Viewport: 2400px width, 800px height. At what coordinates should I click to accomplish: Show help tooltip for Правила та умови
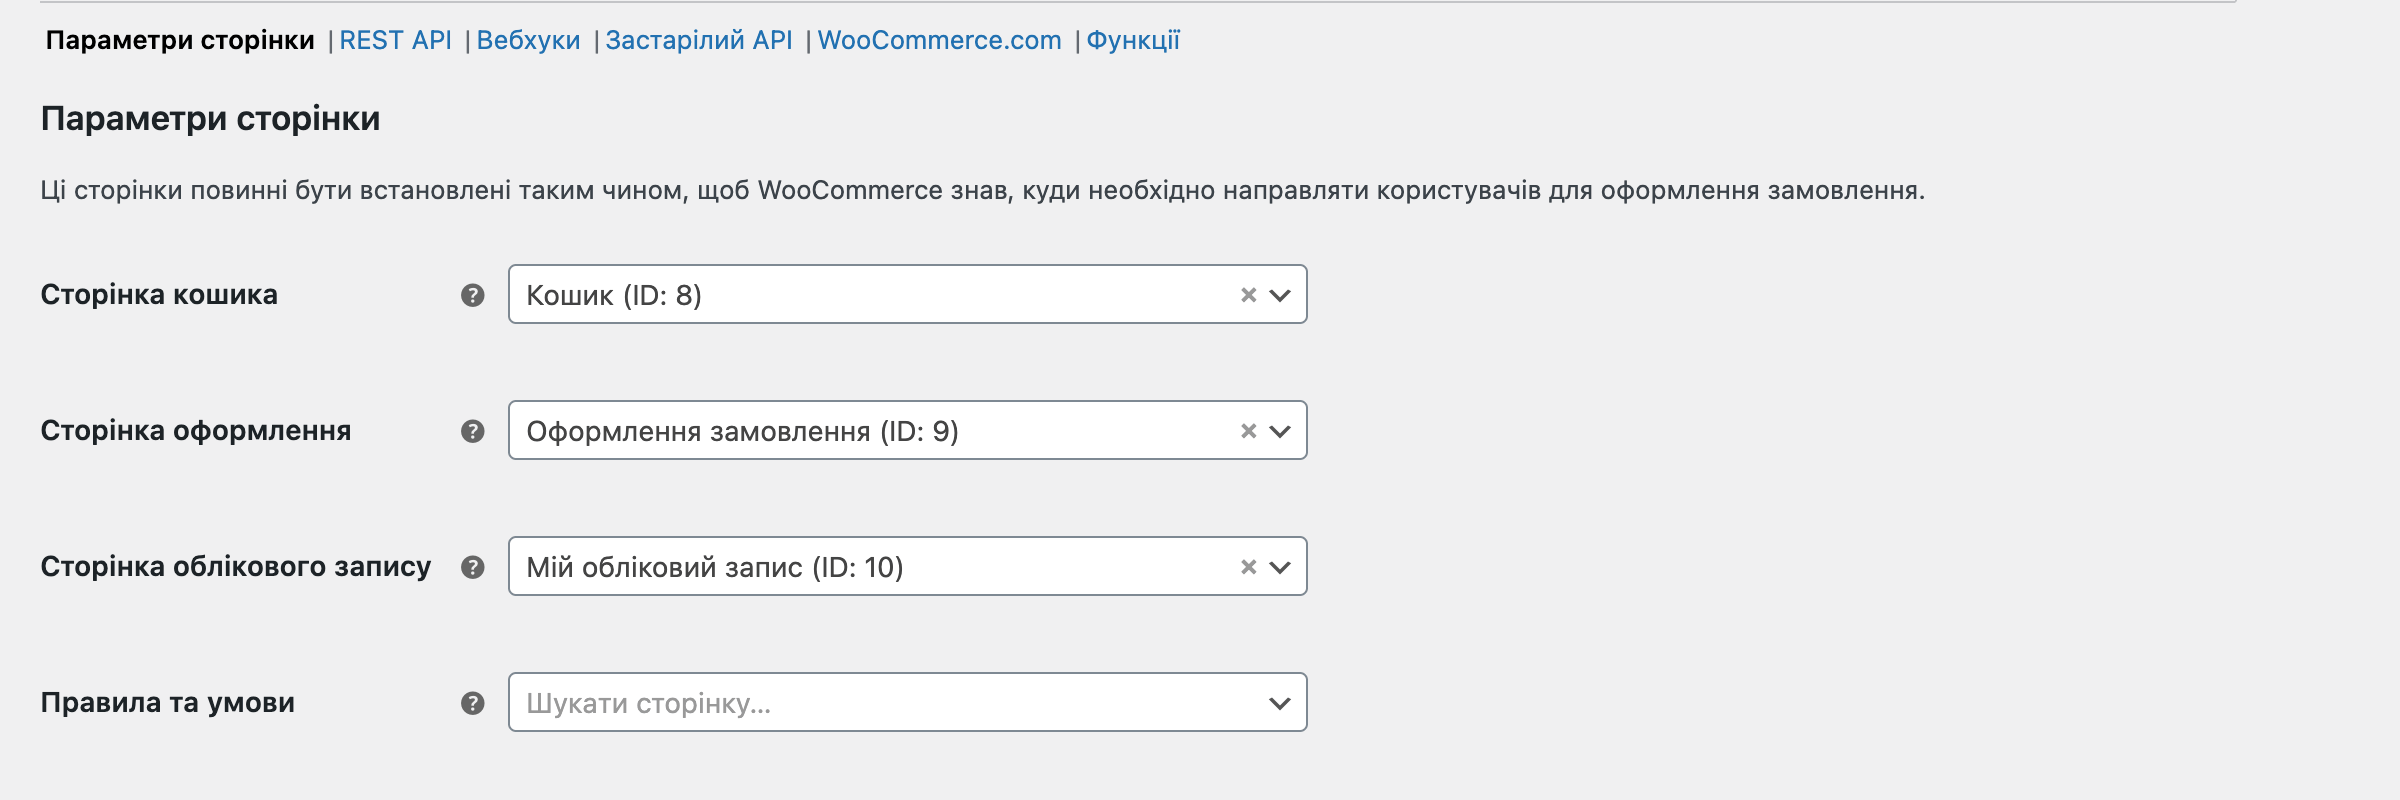point(473,703)
